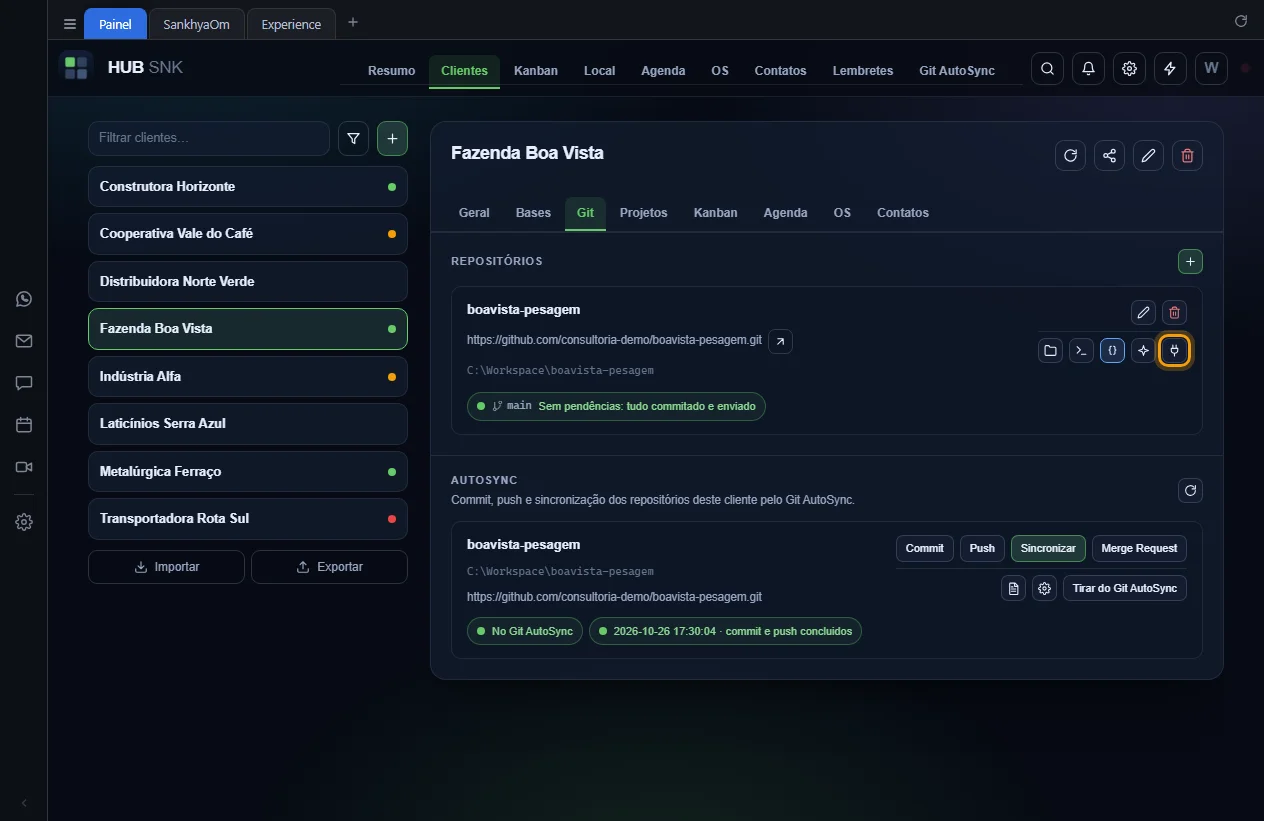Switch to the Kanban tab in top navigation
This screenshot has width=1264, height=821.
[x=536, y=71]
